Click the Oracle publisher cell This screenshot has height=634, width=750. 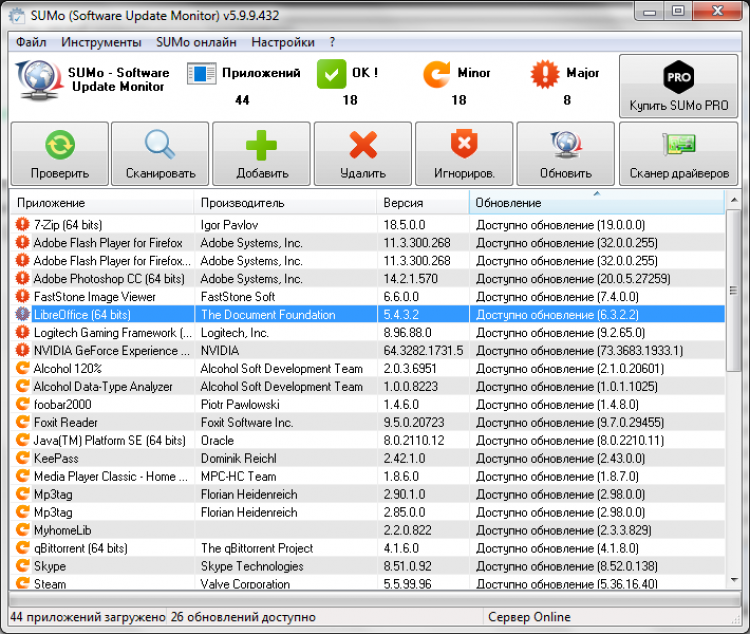point(217,440)
